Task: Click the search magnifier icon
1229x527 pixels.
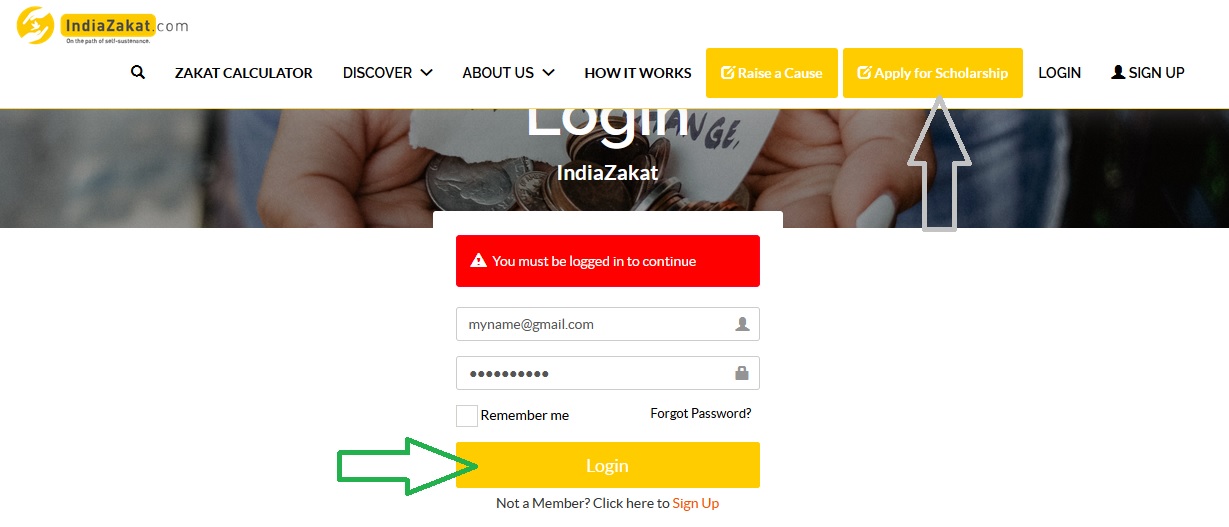Action: click(138, 72)
